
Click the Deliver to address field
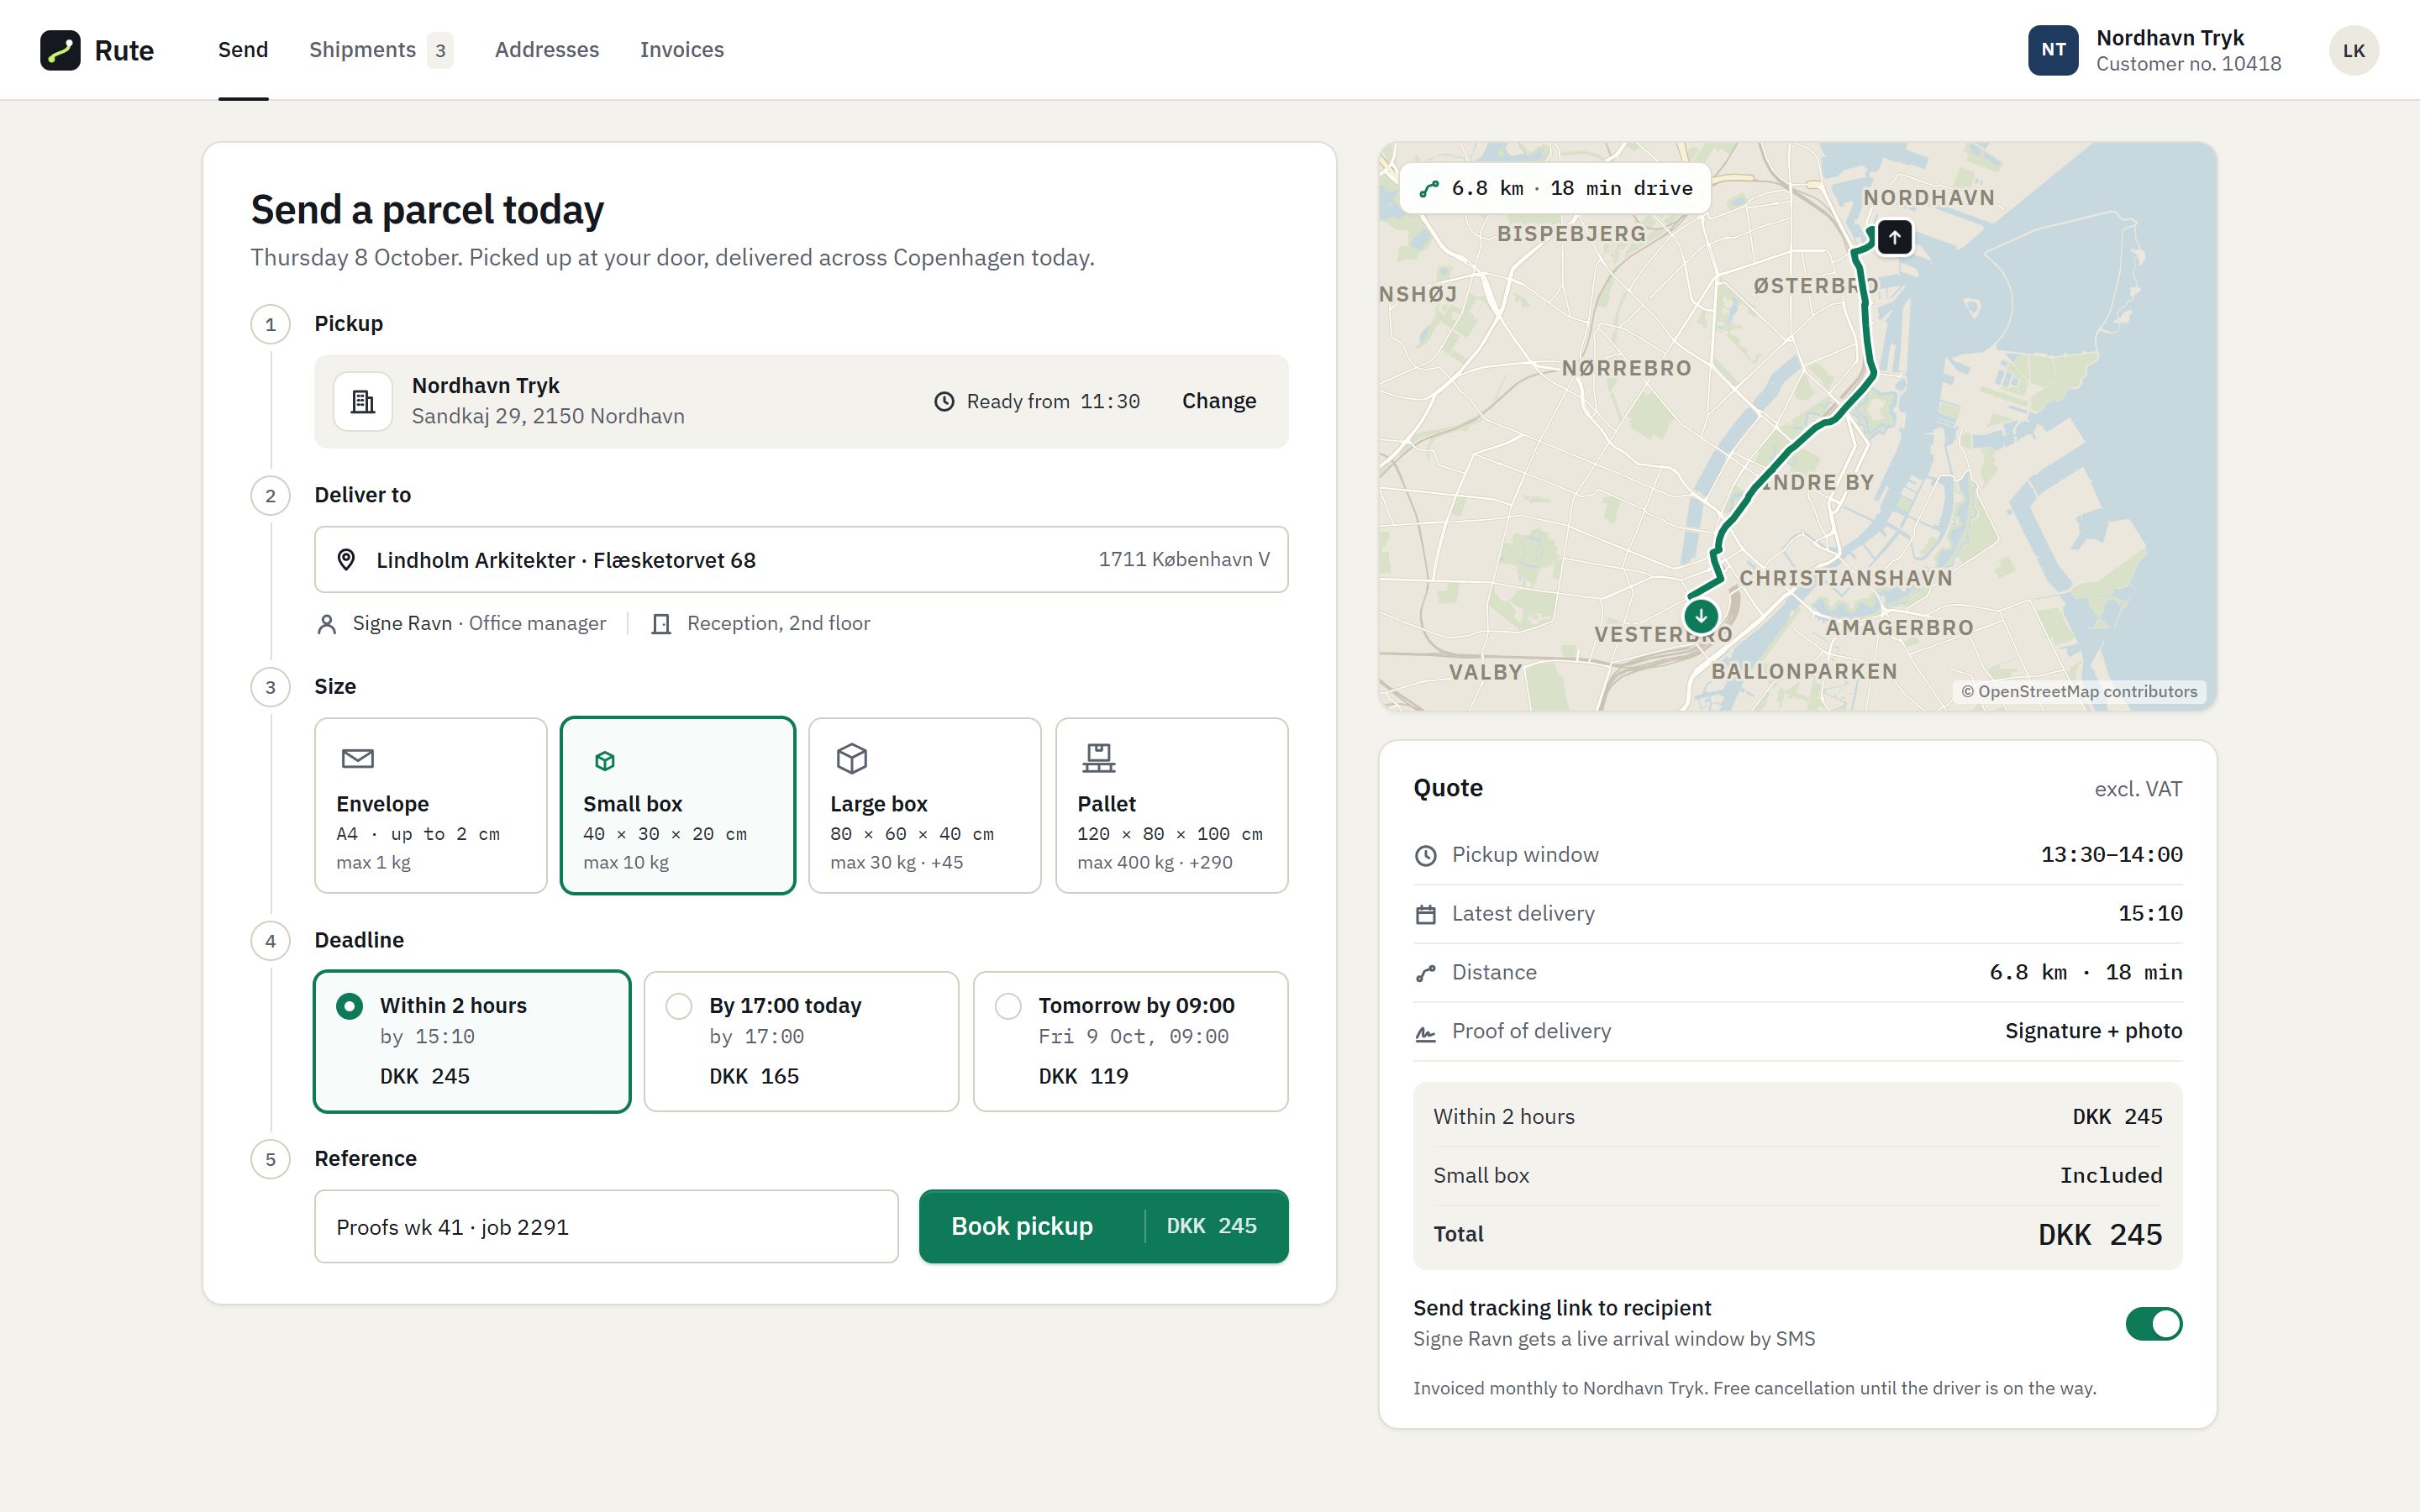click(x=801, y=560)
